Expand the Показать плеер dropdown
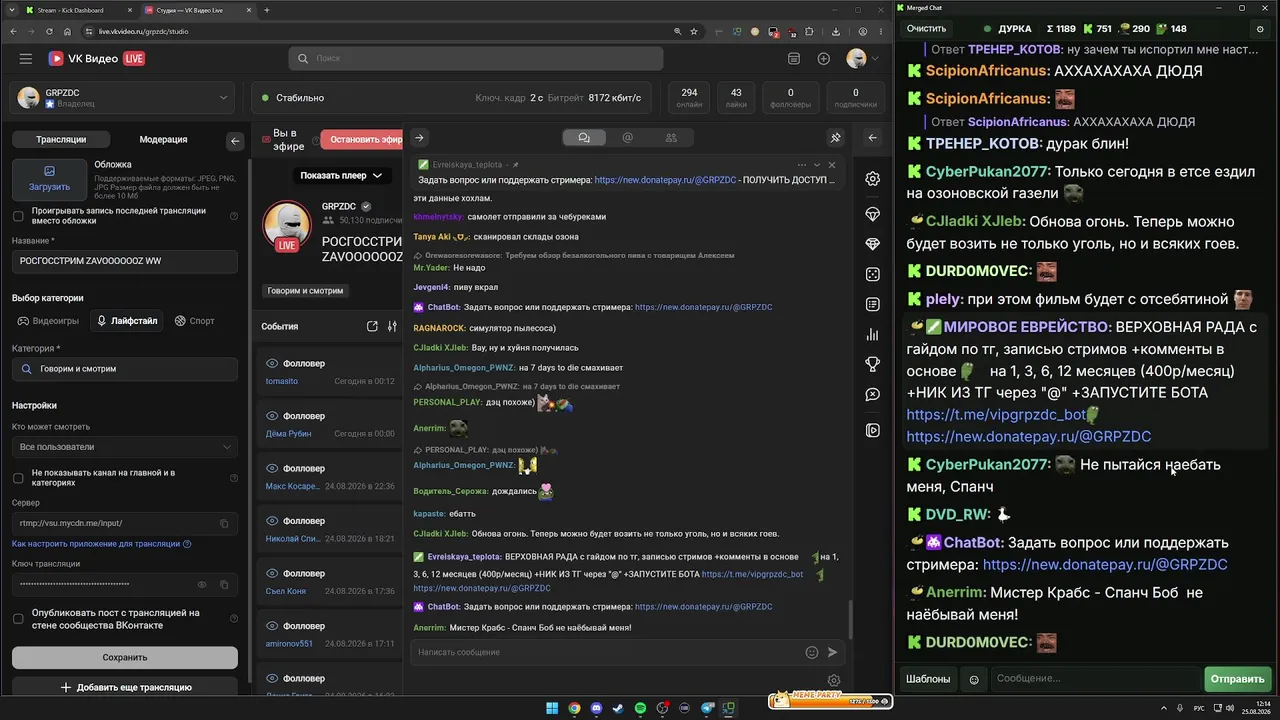 [x=341, y=175]
